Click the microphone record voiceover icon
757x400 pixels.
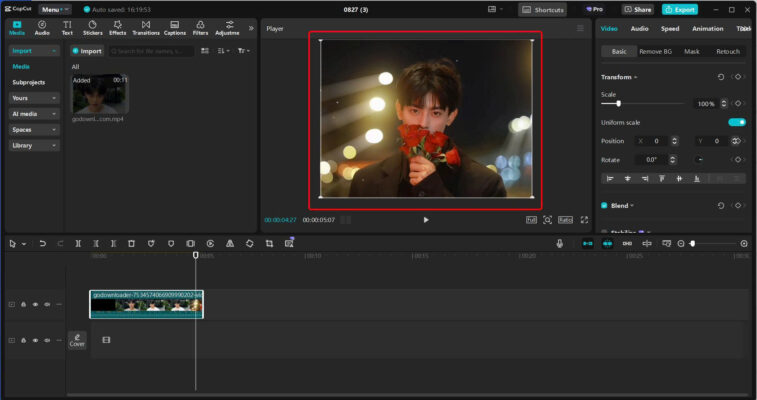pos(560,244)
